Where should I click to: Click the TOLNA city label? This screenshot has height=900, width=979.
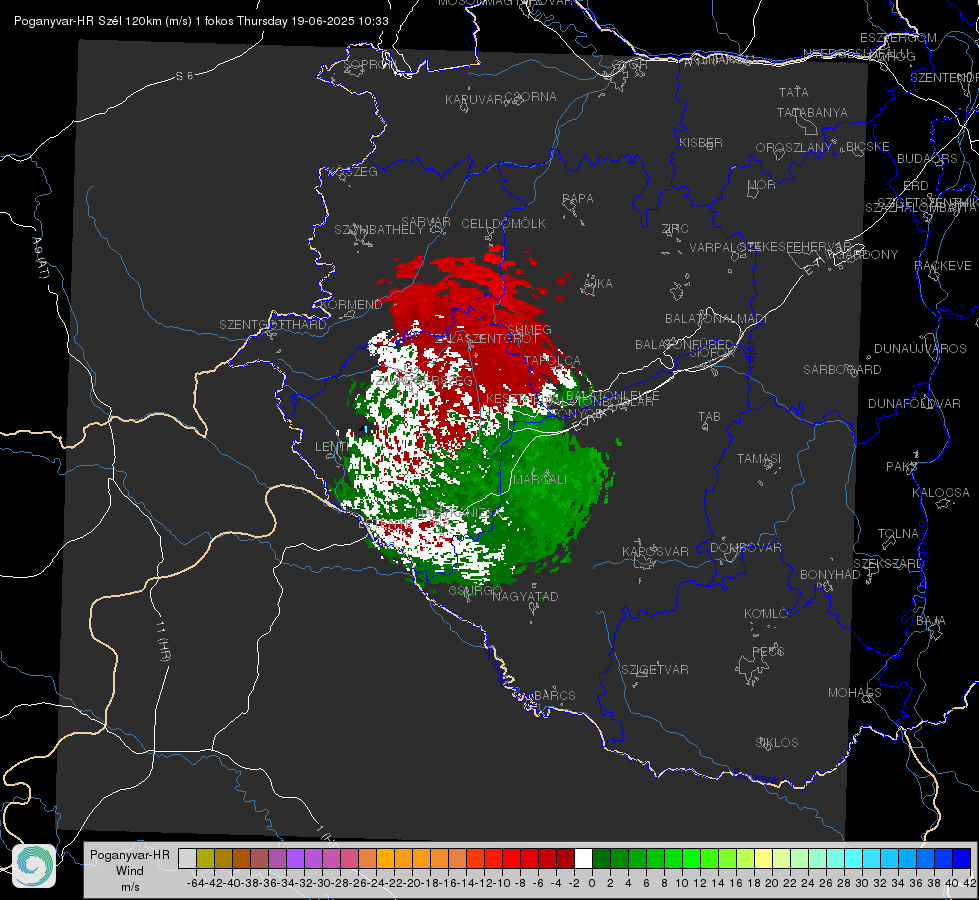(898, 534)
